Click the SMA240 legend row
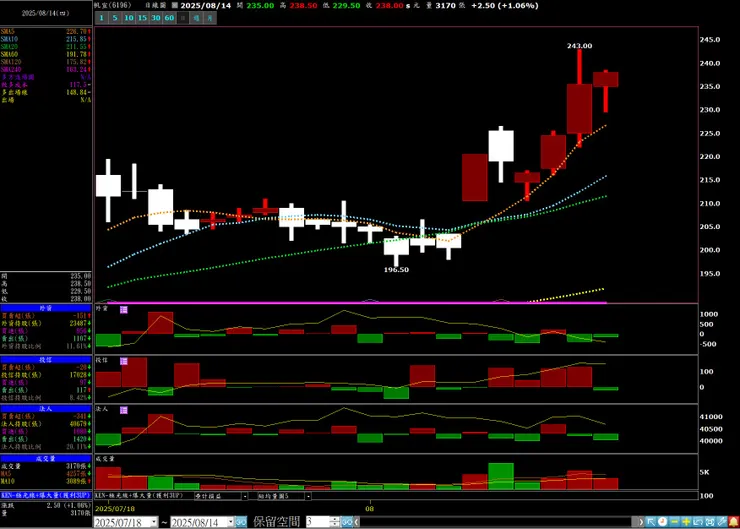 pyautogui.click(x=46, y=69)
